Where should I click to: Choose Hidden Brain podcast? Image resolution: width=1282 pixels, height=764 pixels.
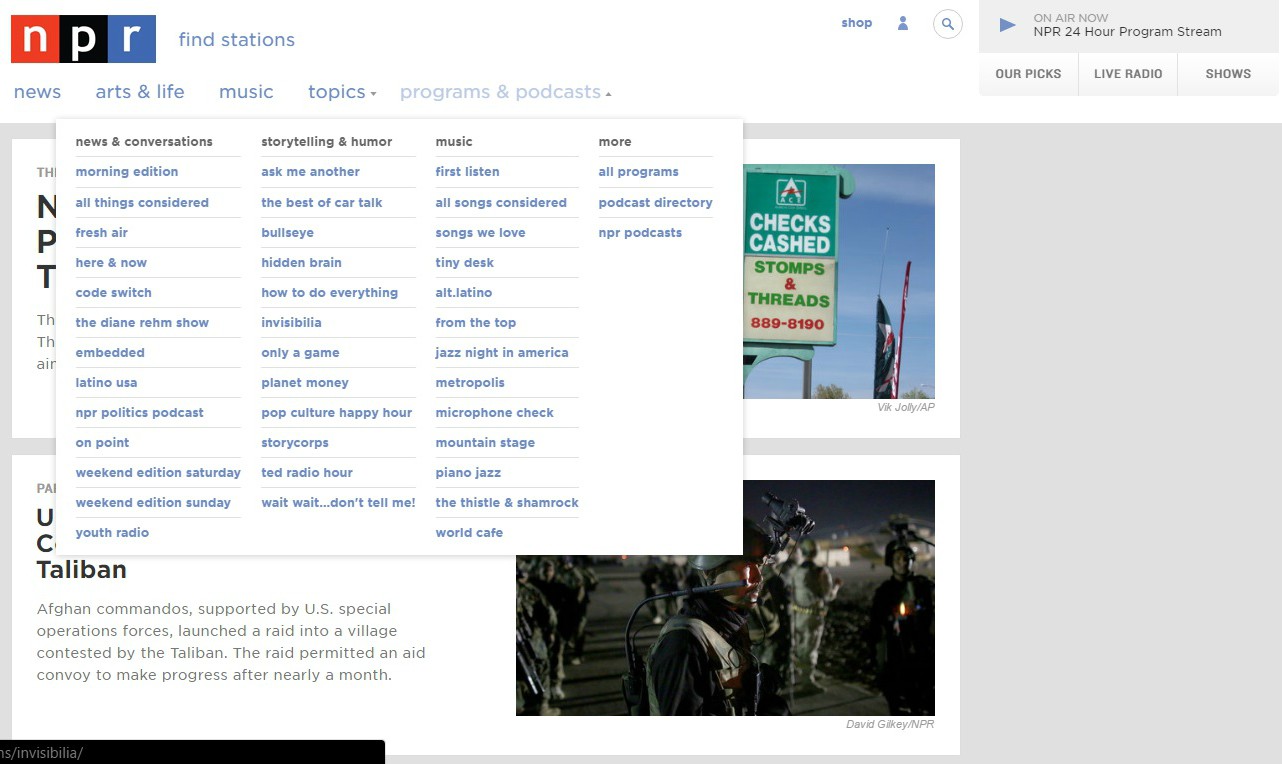coord(302,262)
